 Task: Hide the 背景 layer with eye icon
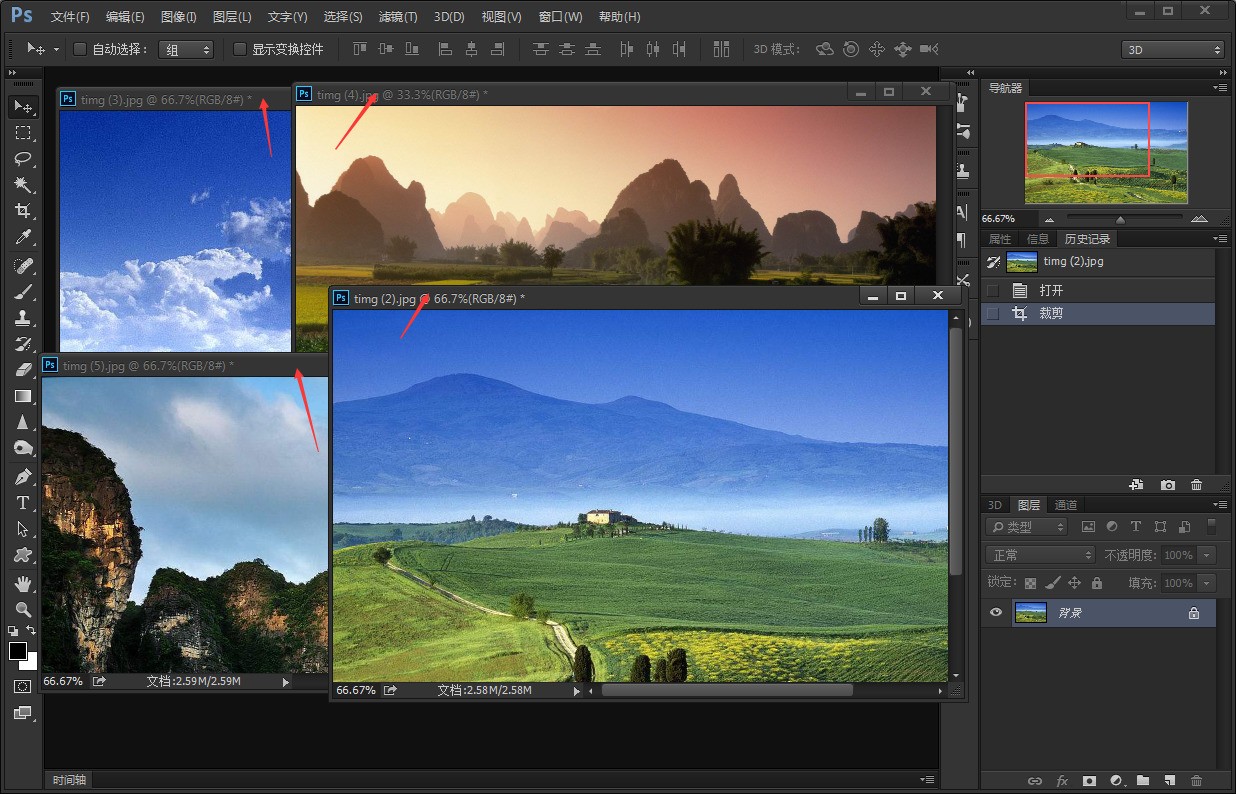coord(995,613)
